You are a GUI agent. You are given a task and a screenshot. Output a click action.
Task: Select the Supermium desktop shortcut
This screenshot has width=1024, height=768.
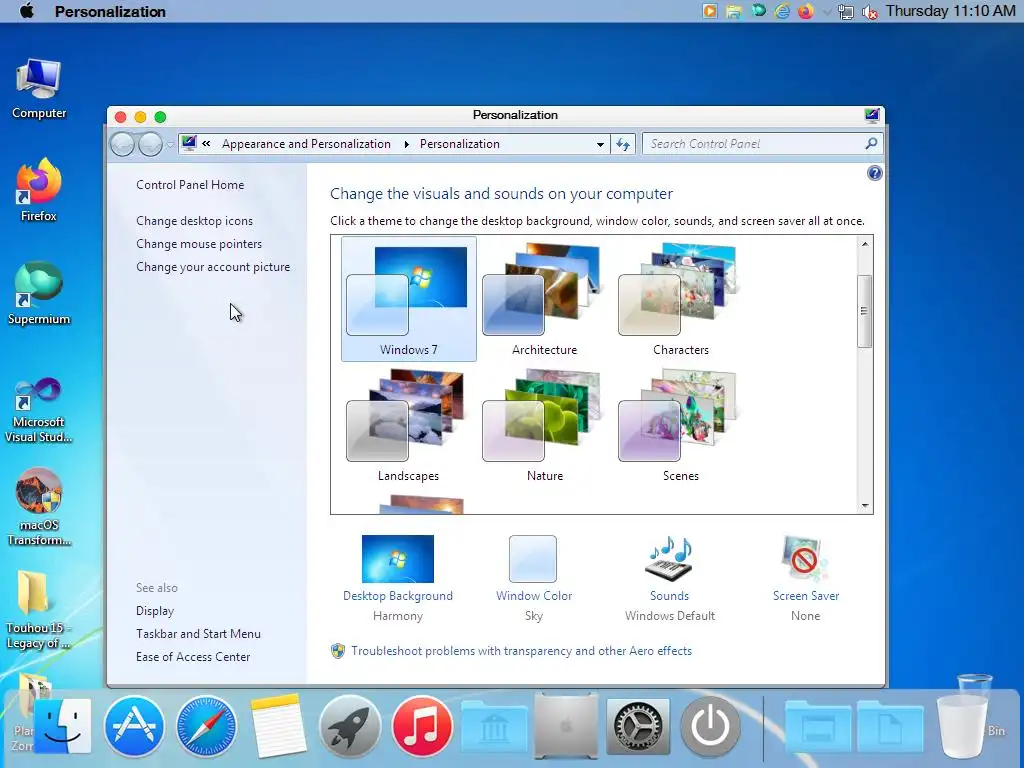coord(39,293)
